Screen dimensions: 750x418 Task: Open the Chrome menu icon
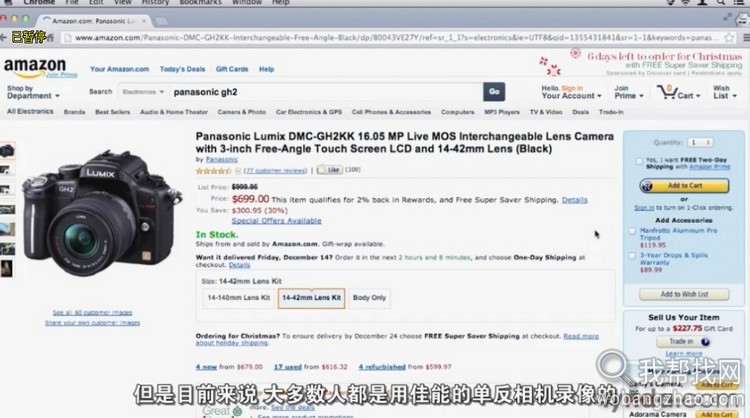coord(745,38)
